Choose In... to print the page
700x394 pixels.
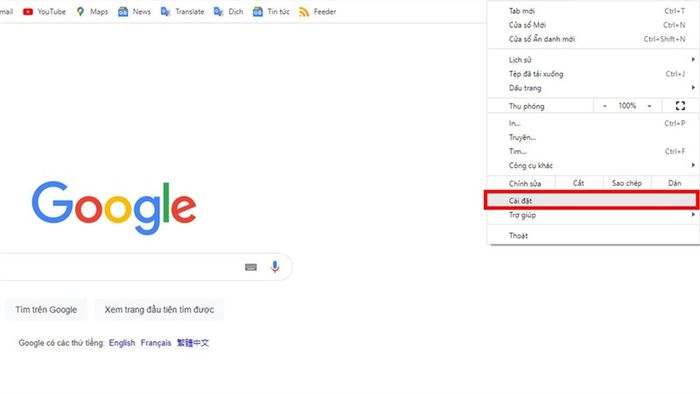tap(593, 123)
